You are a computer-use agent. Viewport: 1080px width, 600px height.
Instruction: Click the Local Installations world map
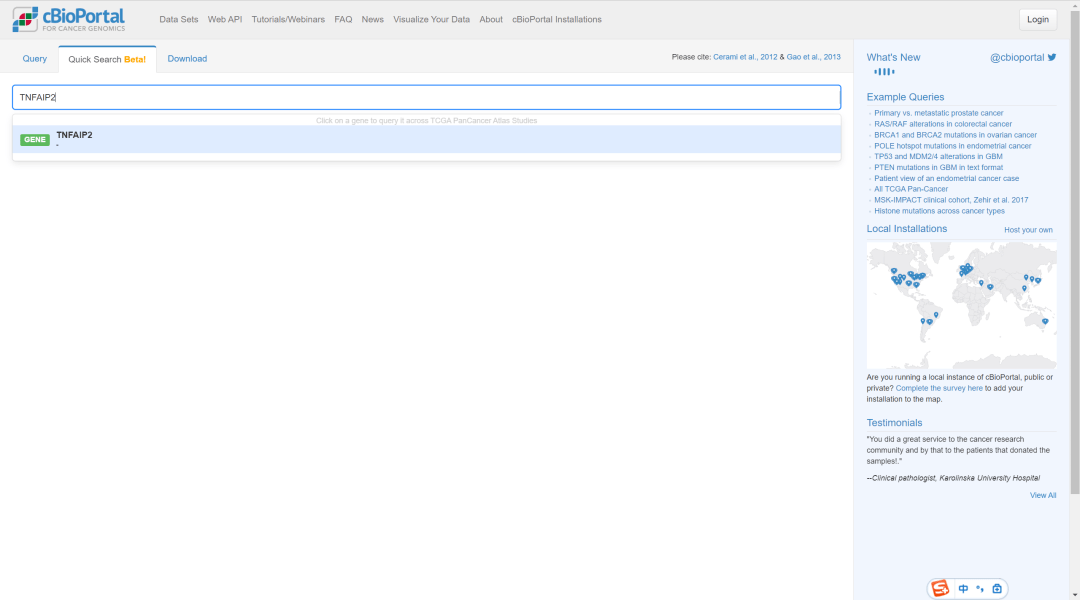(961, 305)
